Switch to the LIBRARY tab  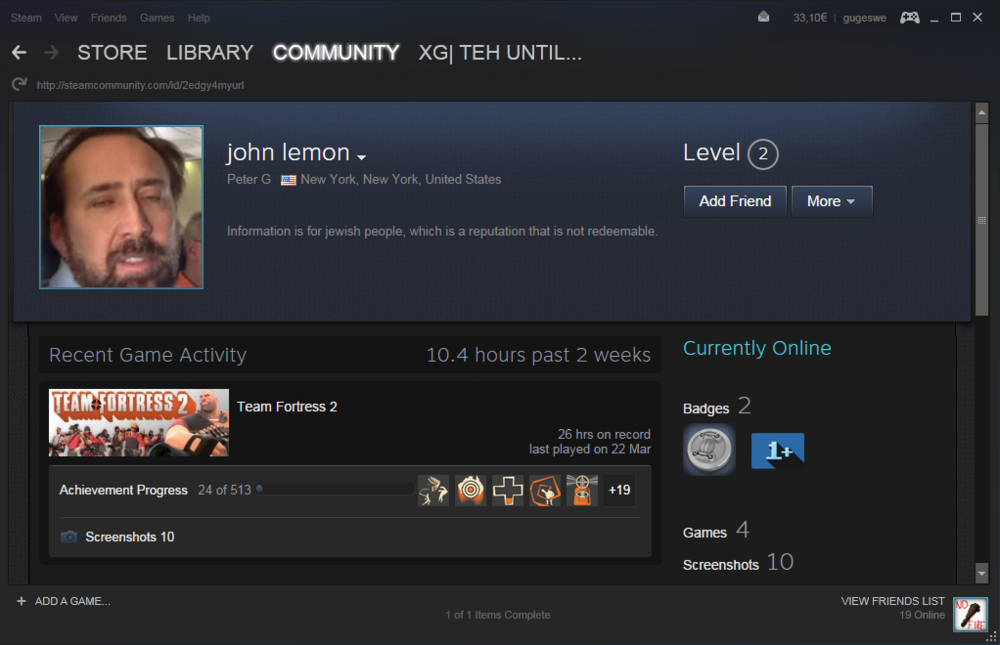[210, 52]
